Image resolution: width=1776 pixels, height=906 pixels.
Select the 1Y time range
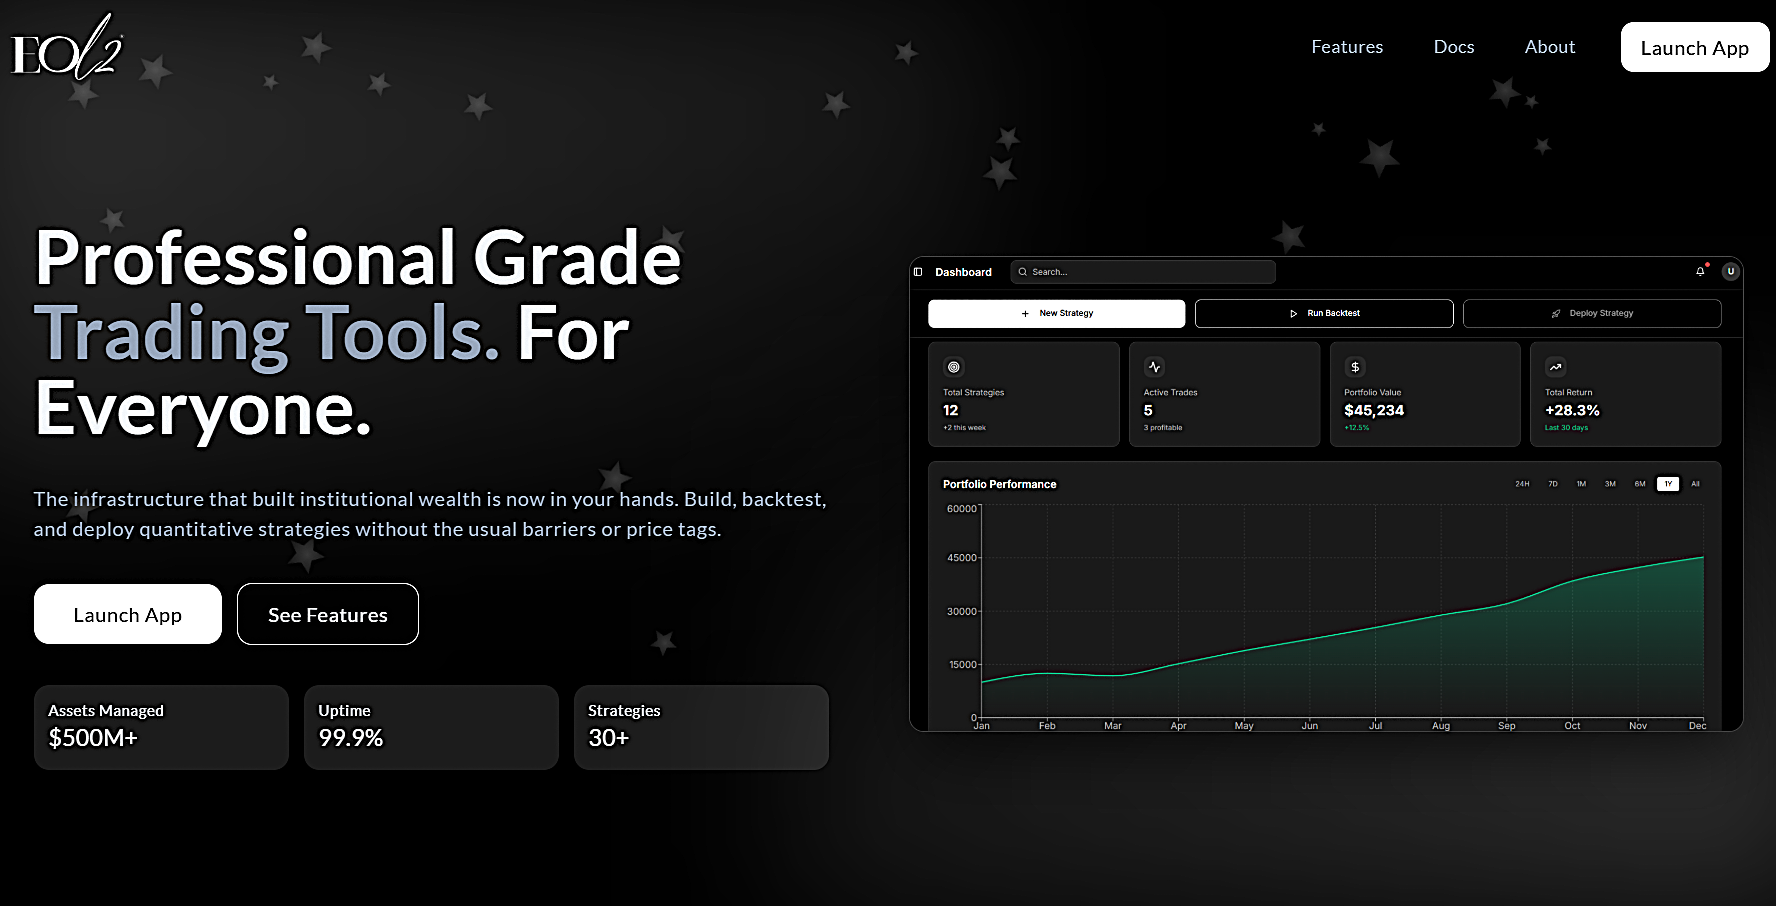tap(1668, 484)
